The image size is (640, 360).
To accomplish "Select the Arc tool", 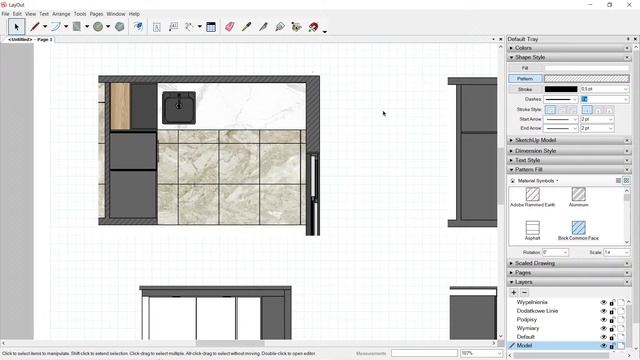I will 56,27.
